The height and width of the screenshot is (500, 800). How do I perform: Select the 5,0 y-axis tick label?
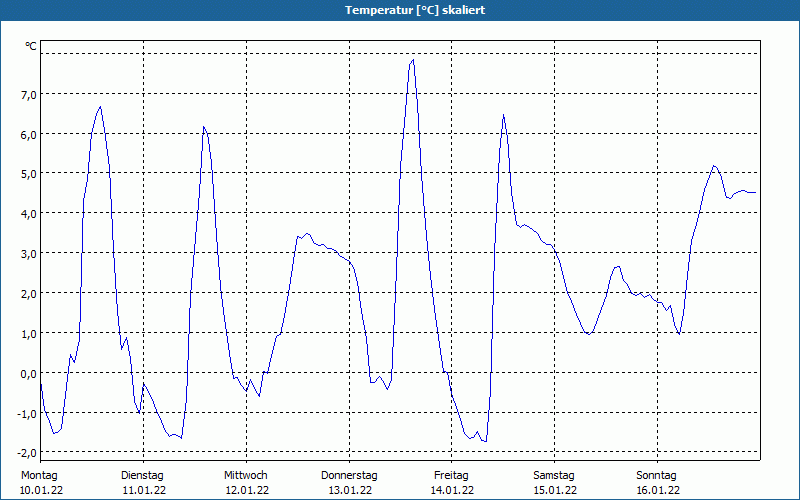click(28, 174)
